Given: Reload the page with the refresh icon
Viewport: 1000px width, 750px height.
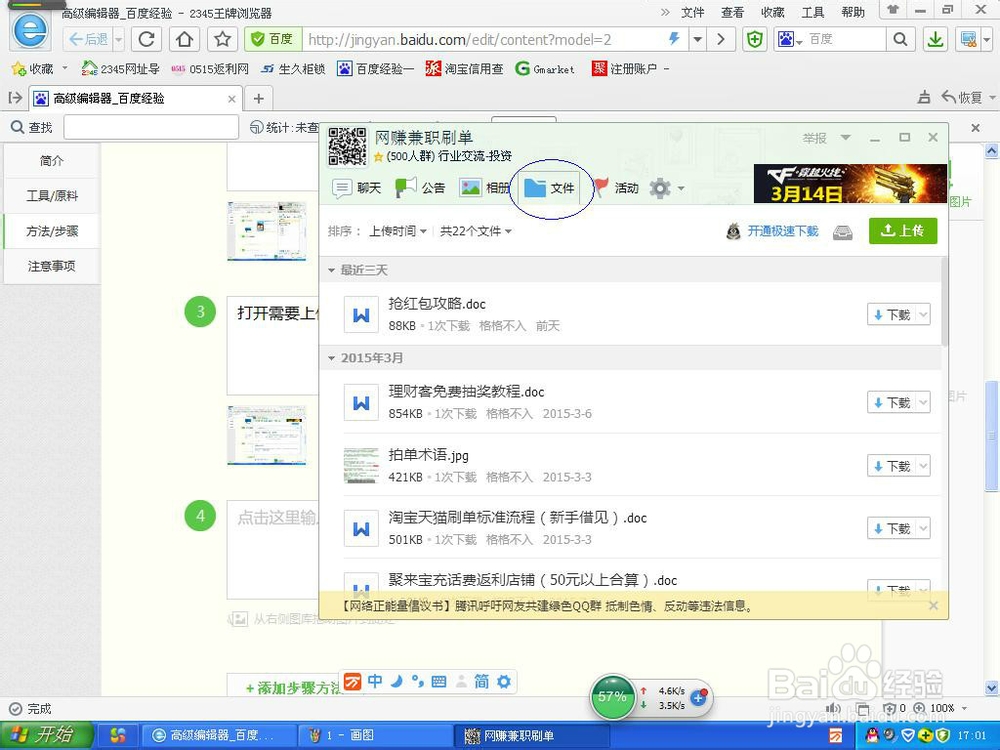Looking at the screenshot, I should pyautogui.click(x=147, y=40).
